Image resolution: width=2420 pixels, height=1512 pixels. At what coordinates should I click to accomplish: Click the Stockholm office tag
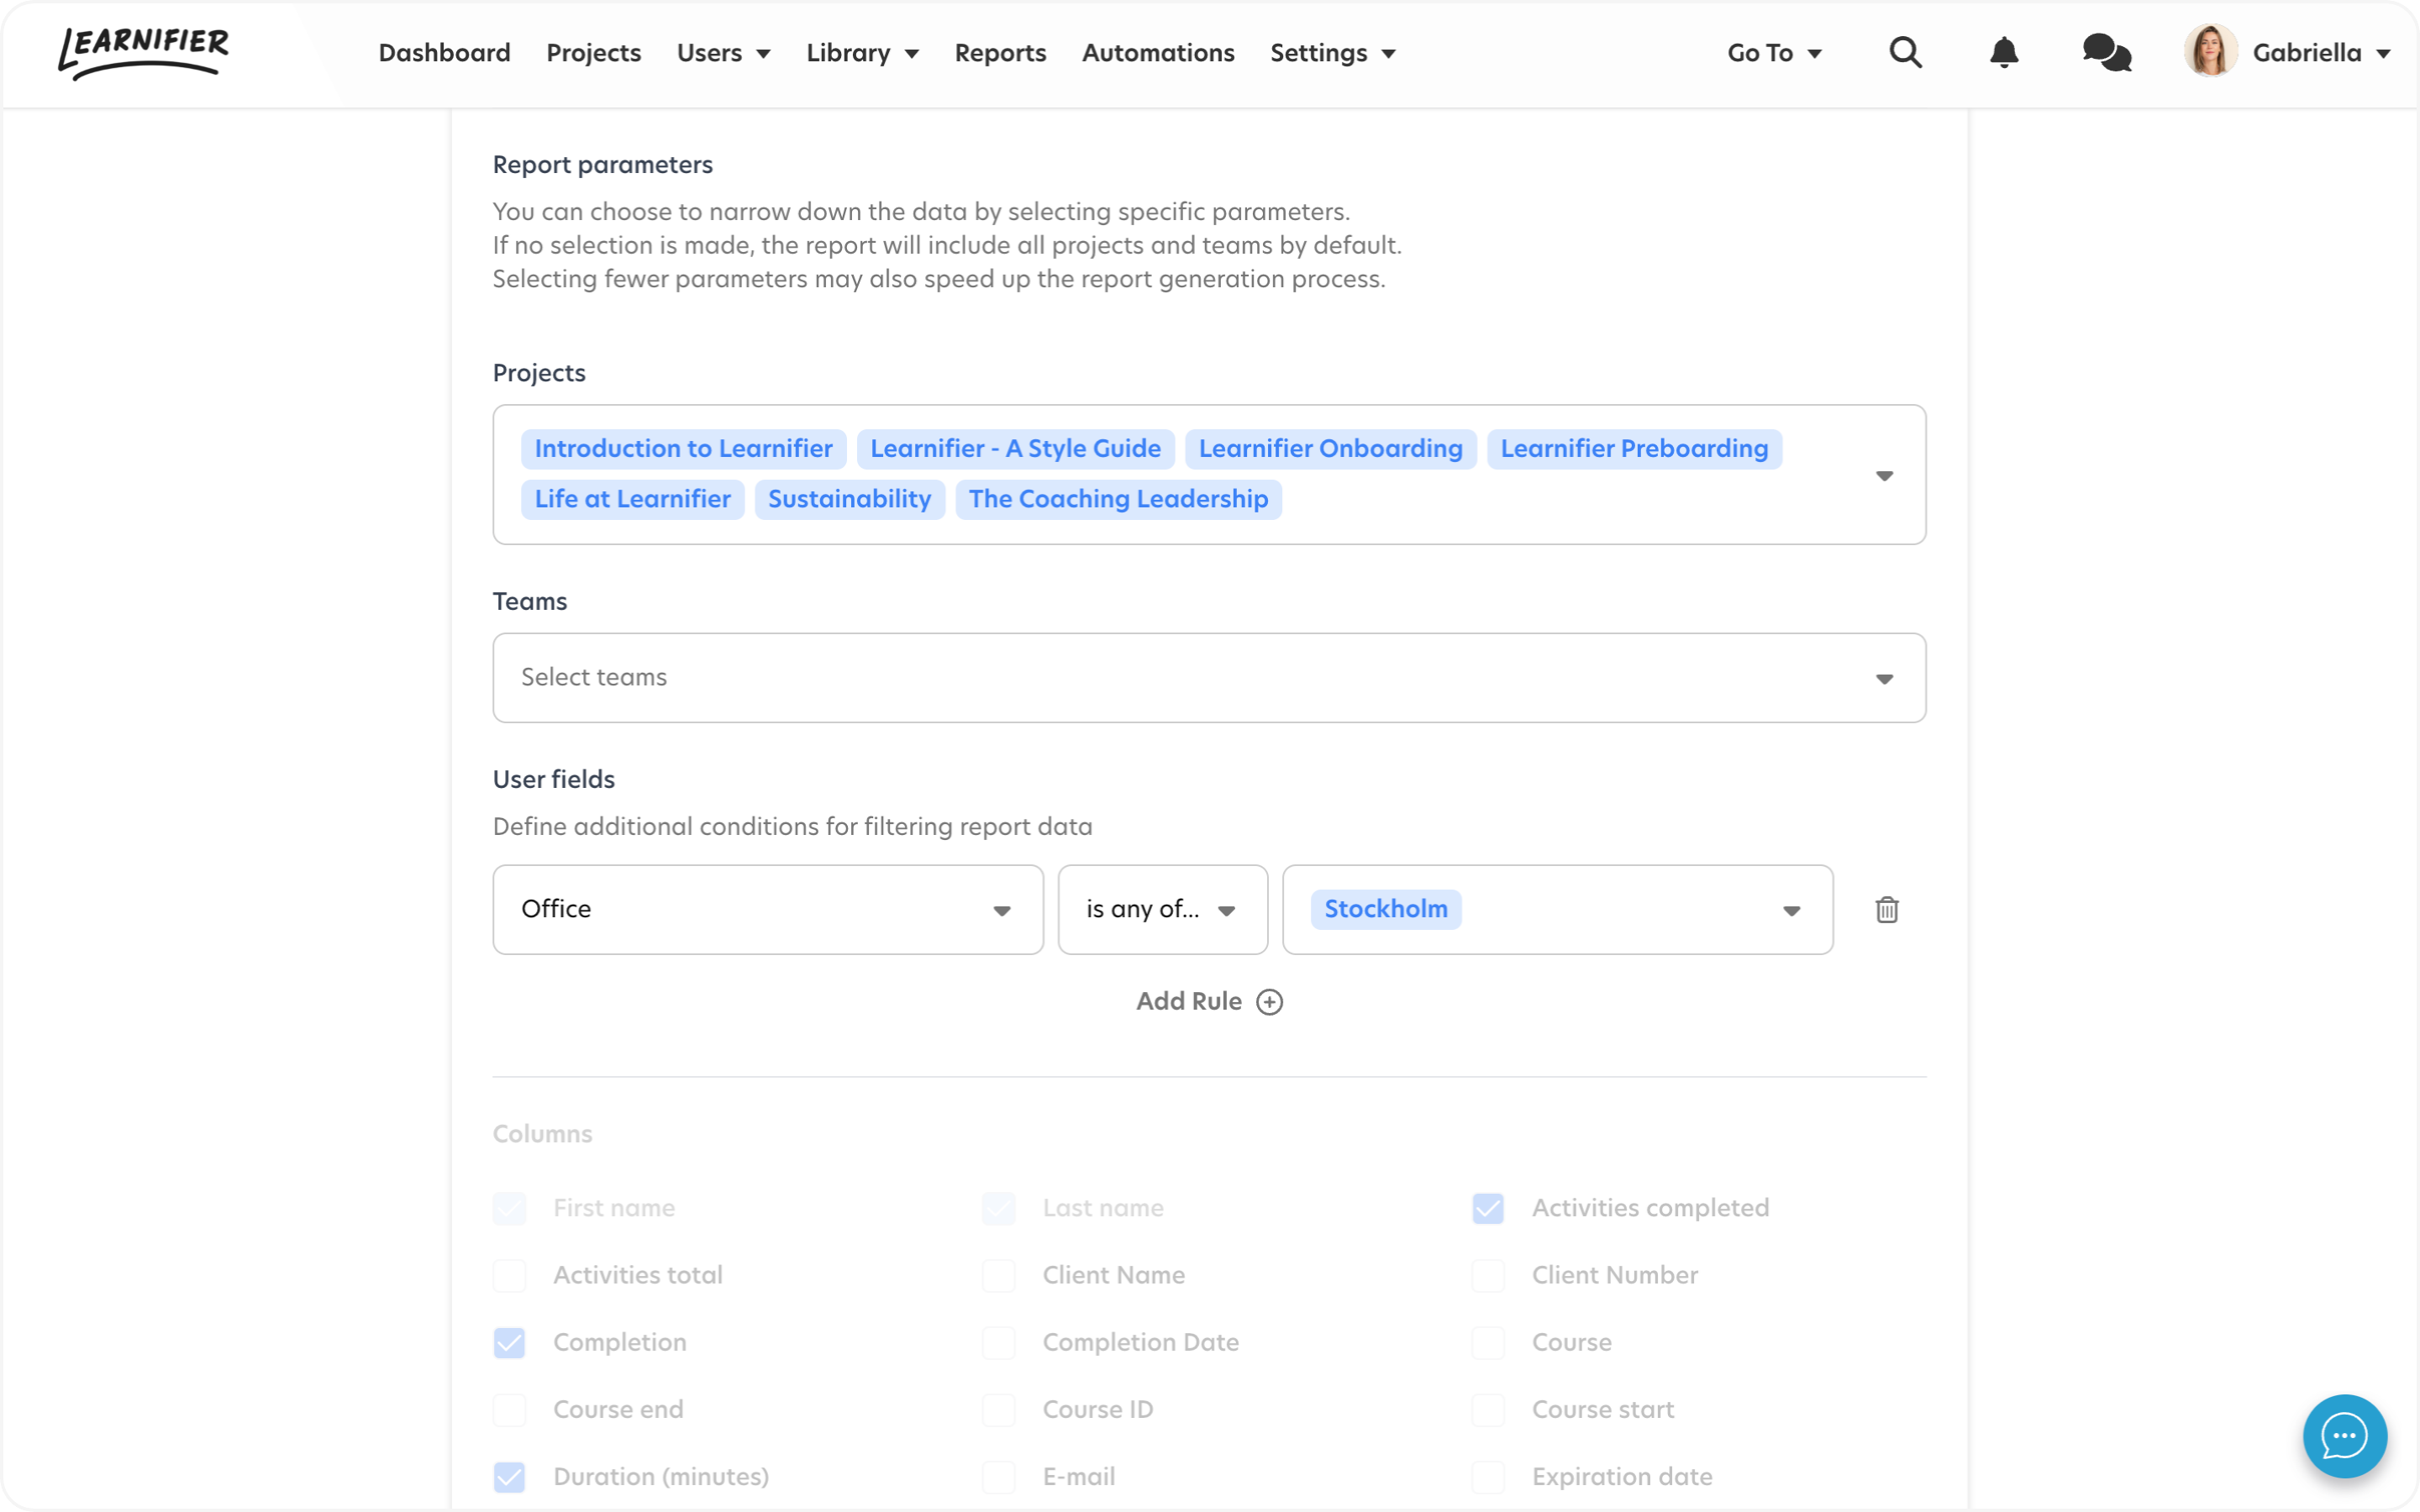(1385, 908)
